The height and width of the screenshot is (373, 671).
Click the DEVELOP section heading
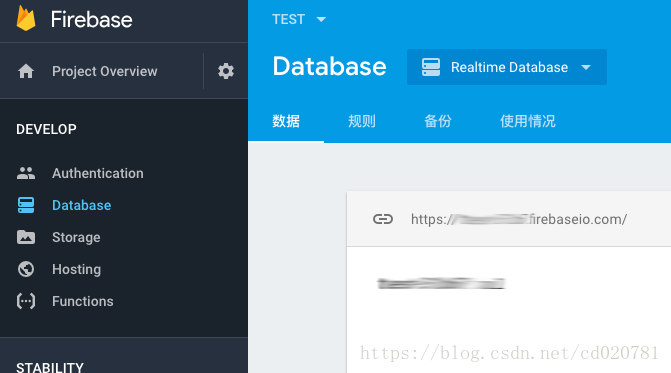pos(46,129)
